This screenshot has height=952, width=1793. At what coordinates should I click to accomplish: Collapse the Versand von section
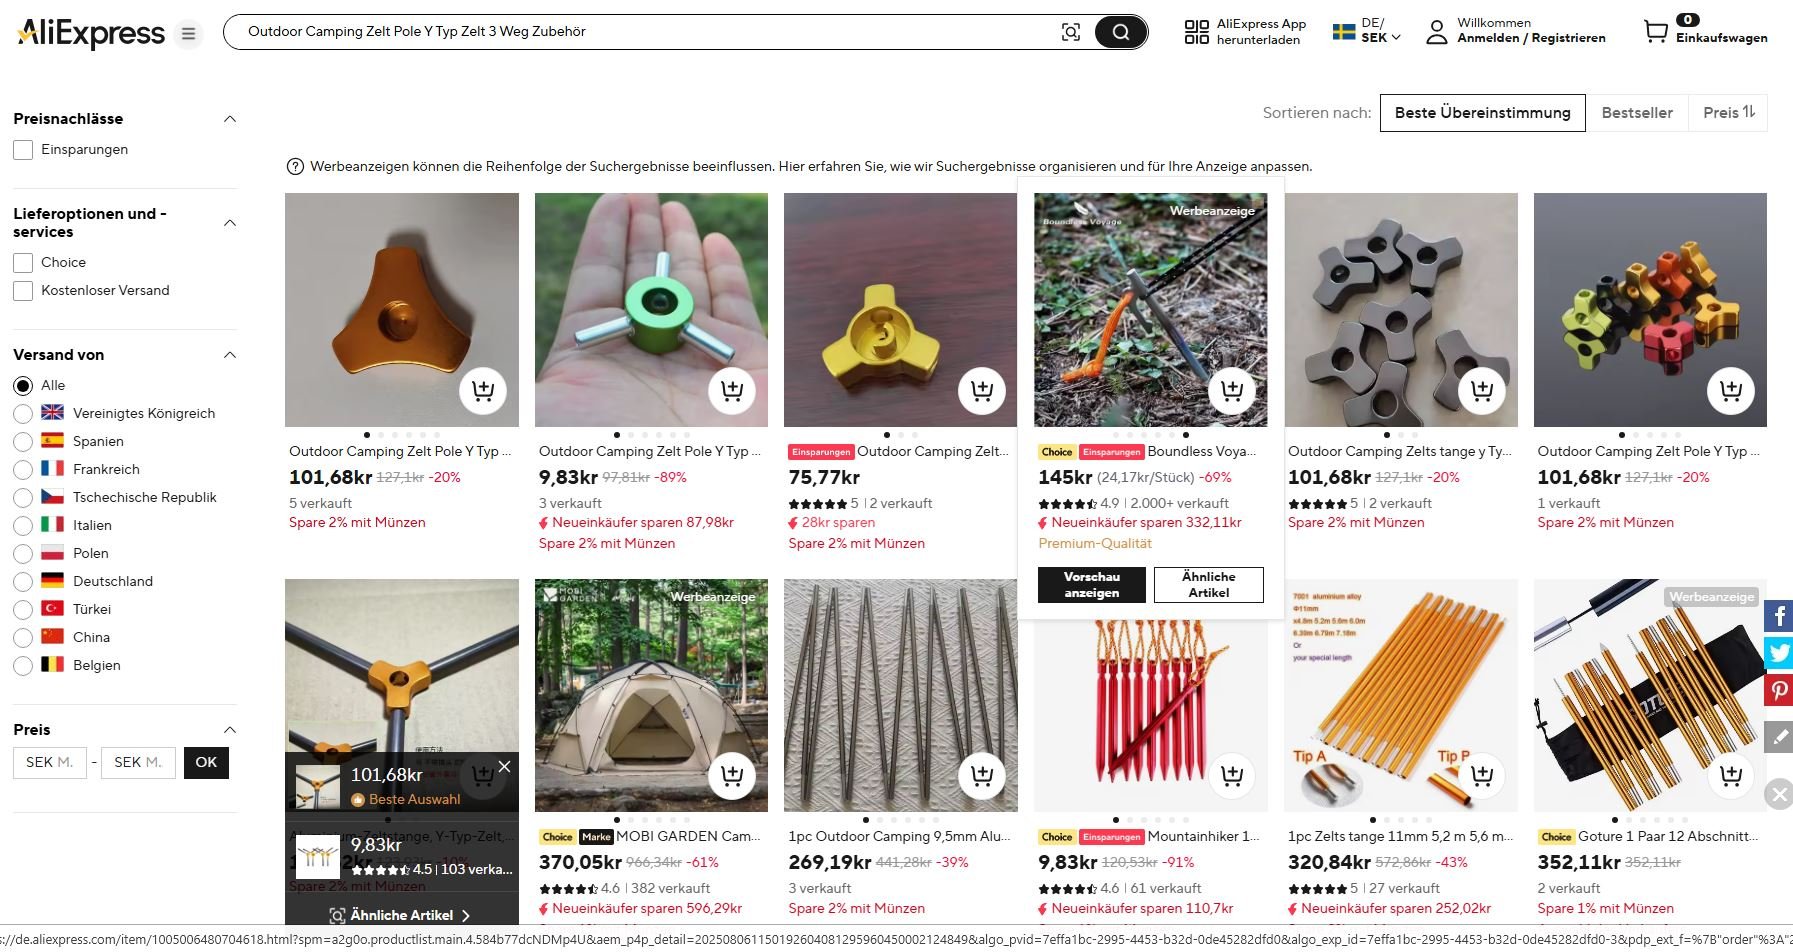point(230,355)
